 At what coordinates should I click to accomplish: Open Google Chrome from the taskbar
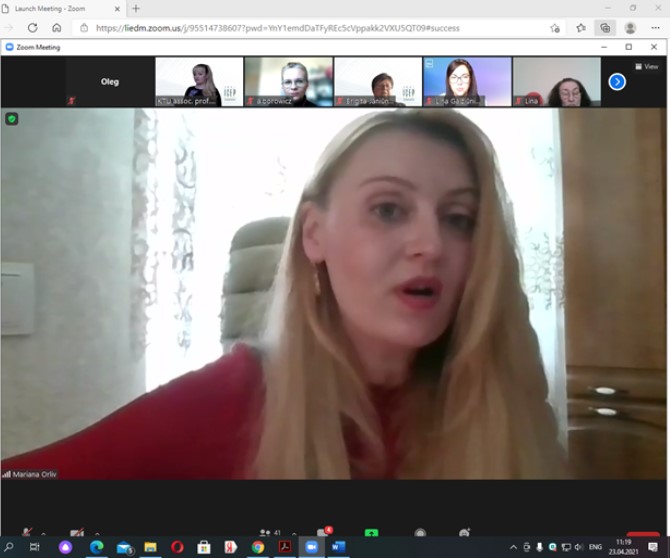pos(258,547)
